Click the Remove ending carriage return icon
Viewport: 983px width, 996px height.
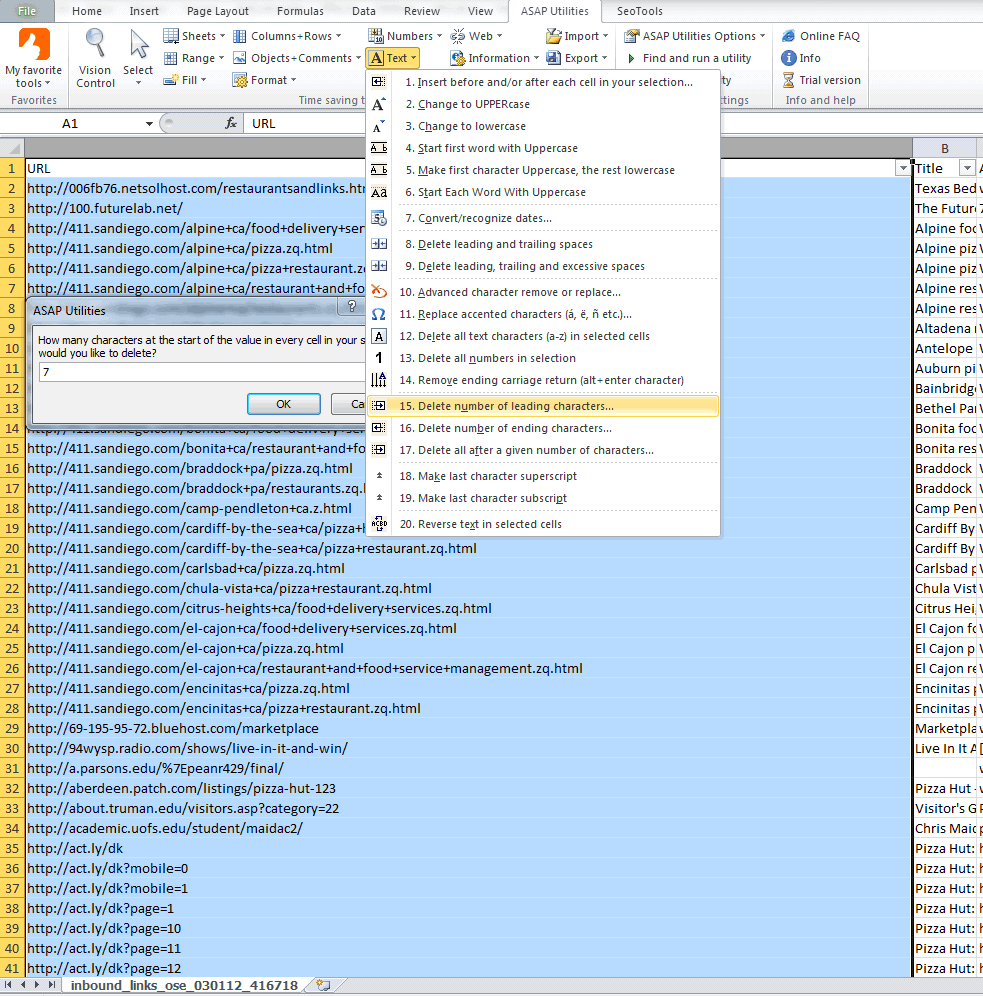pos(378,380)
